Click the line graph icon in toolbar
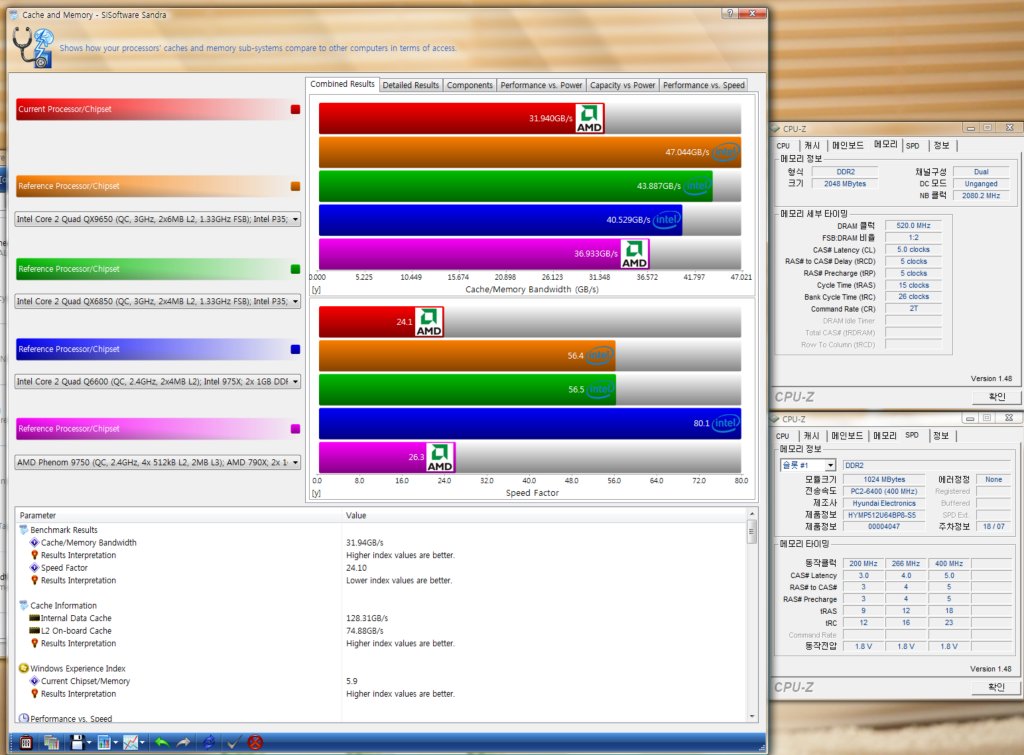This screenshot has width=1024, height=755. click(x=130, y=743)
